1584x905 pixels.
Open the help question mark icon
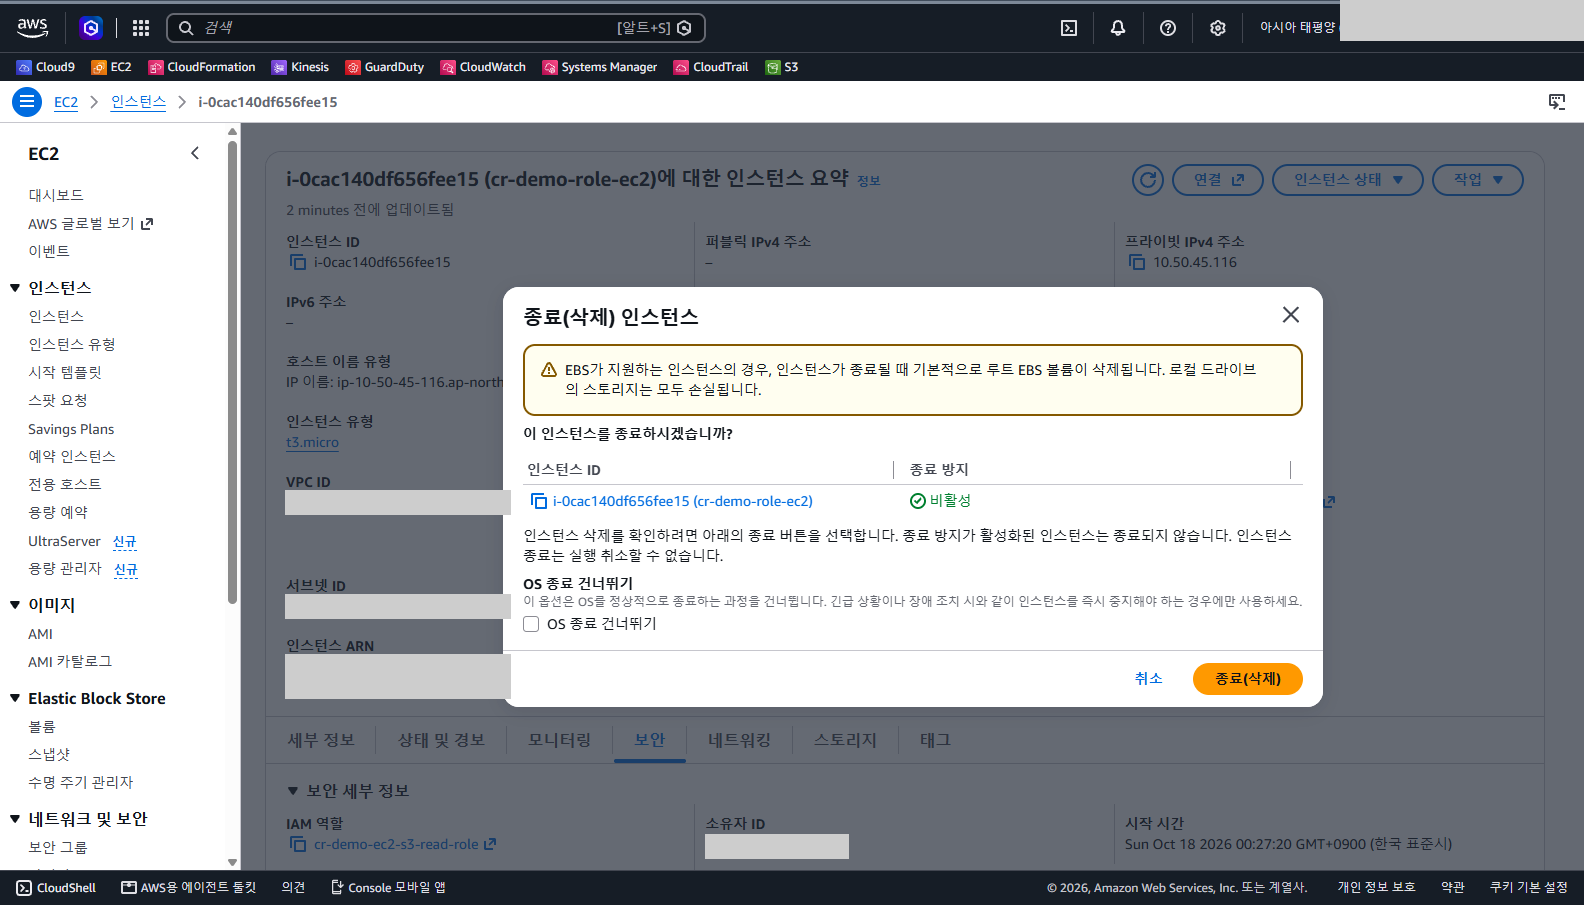1168,28
